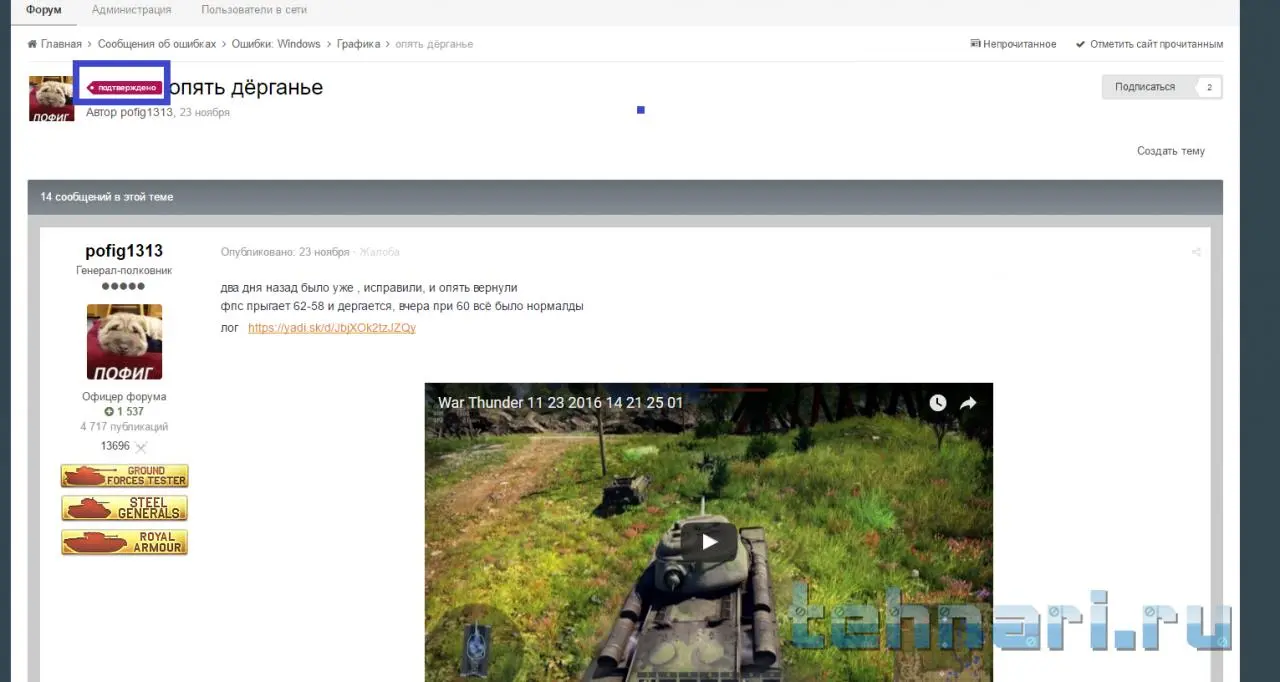Click the Опубликовано: 23 ноября timestamp
Image resolution: width=1280 pixels, height=682 pixels.
(x=285, y=252)
